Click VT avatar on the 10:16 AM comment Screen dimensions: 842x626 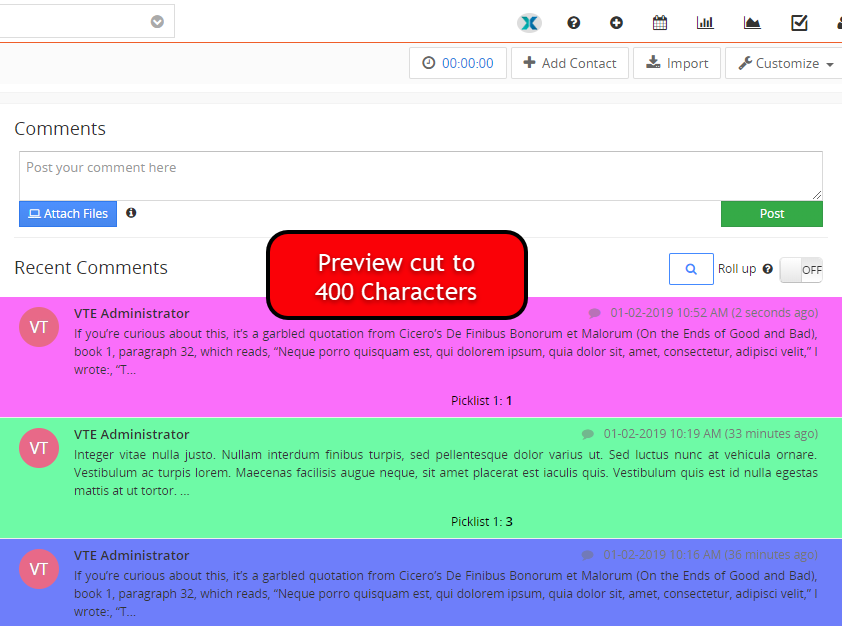(x=39, y=569)
